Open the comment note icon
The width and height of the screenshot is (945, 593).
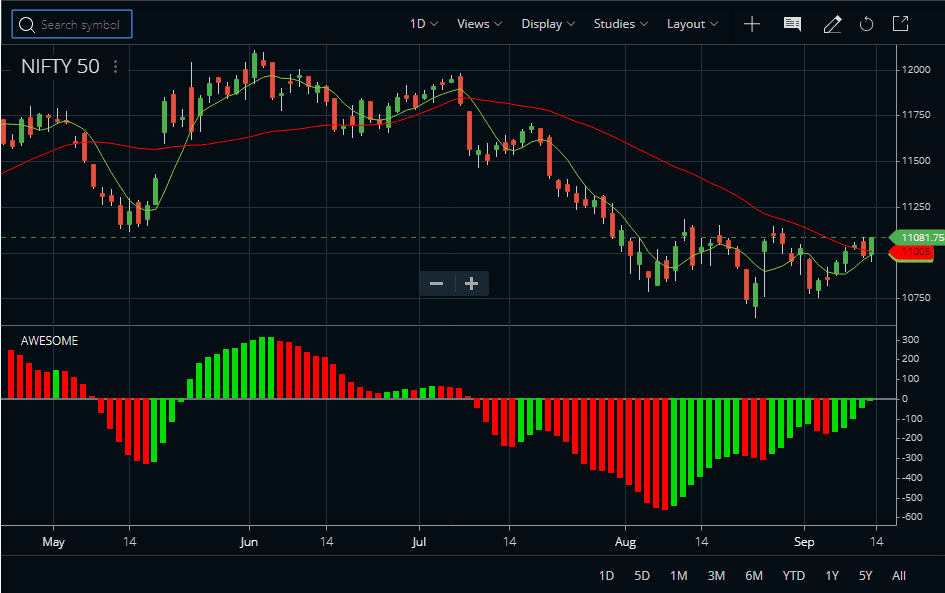tap(792, 24)
